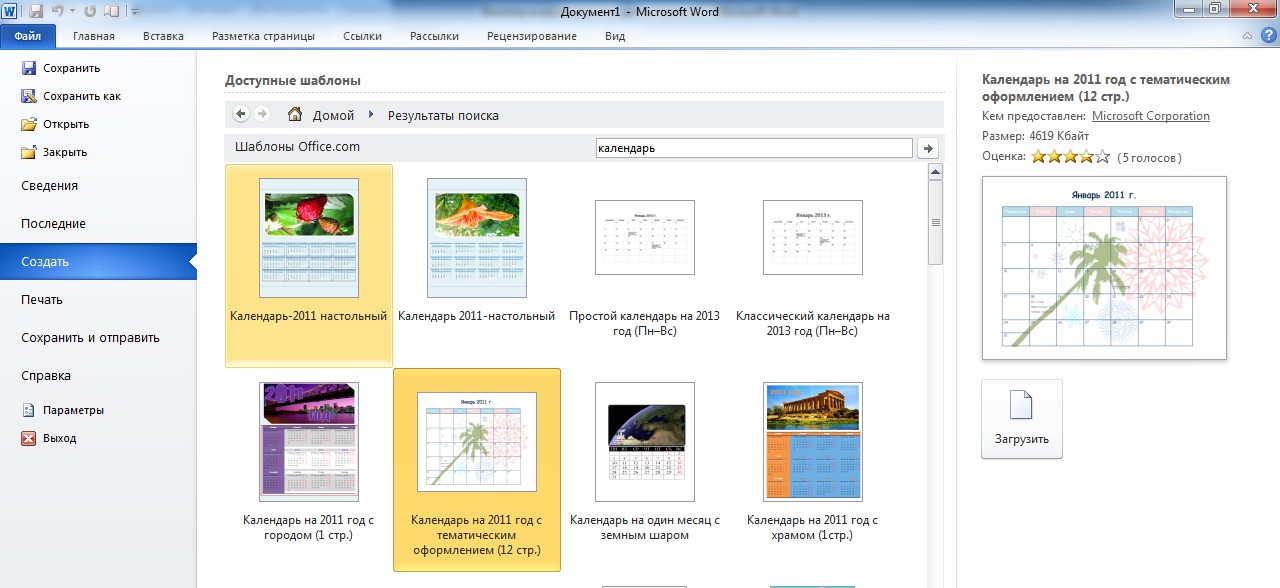Image resolution: width=1280 pixels, height=588 pixels.
Task: Click the (5 голосов) vote count text
Action: tap(1150, 157)
